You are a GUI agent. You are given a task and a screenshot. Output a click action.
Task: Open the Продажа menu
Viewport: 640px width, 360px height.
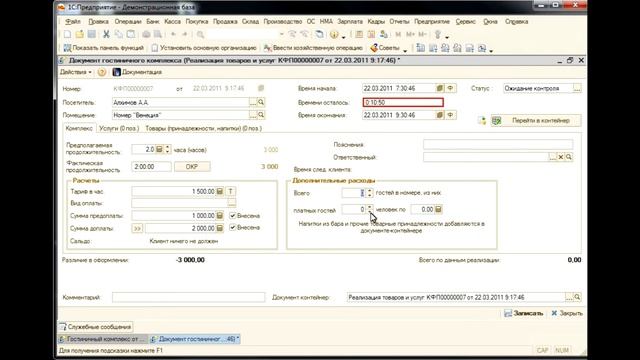coord(225,22)
